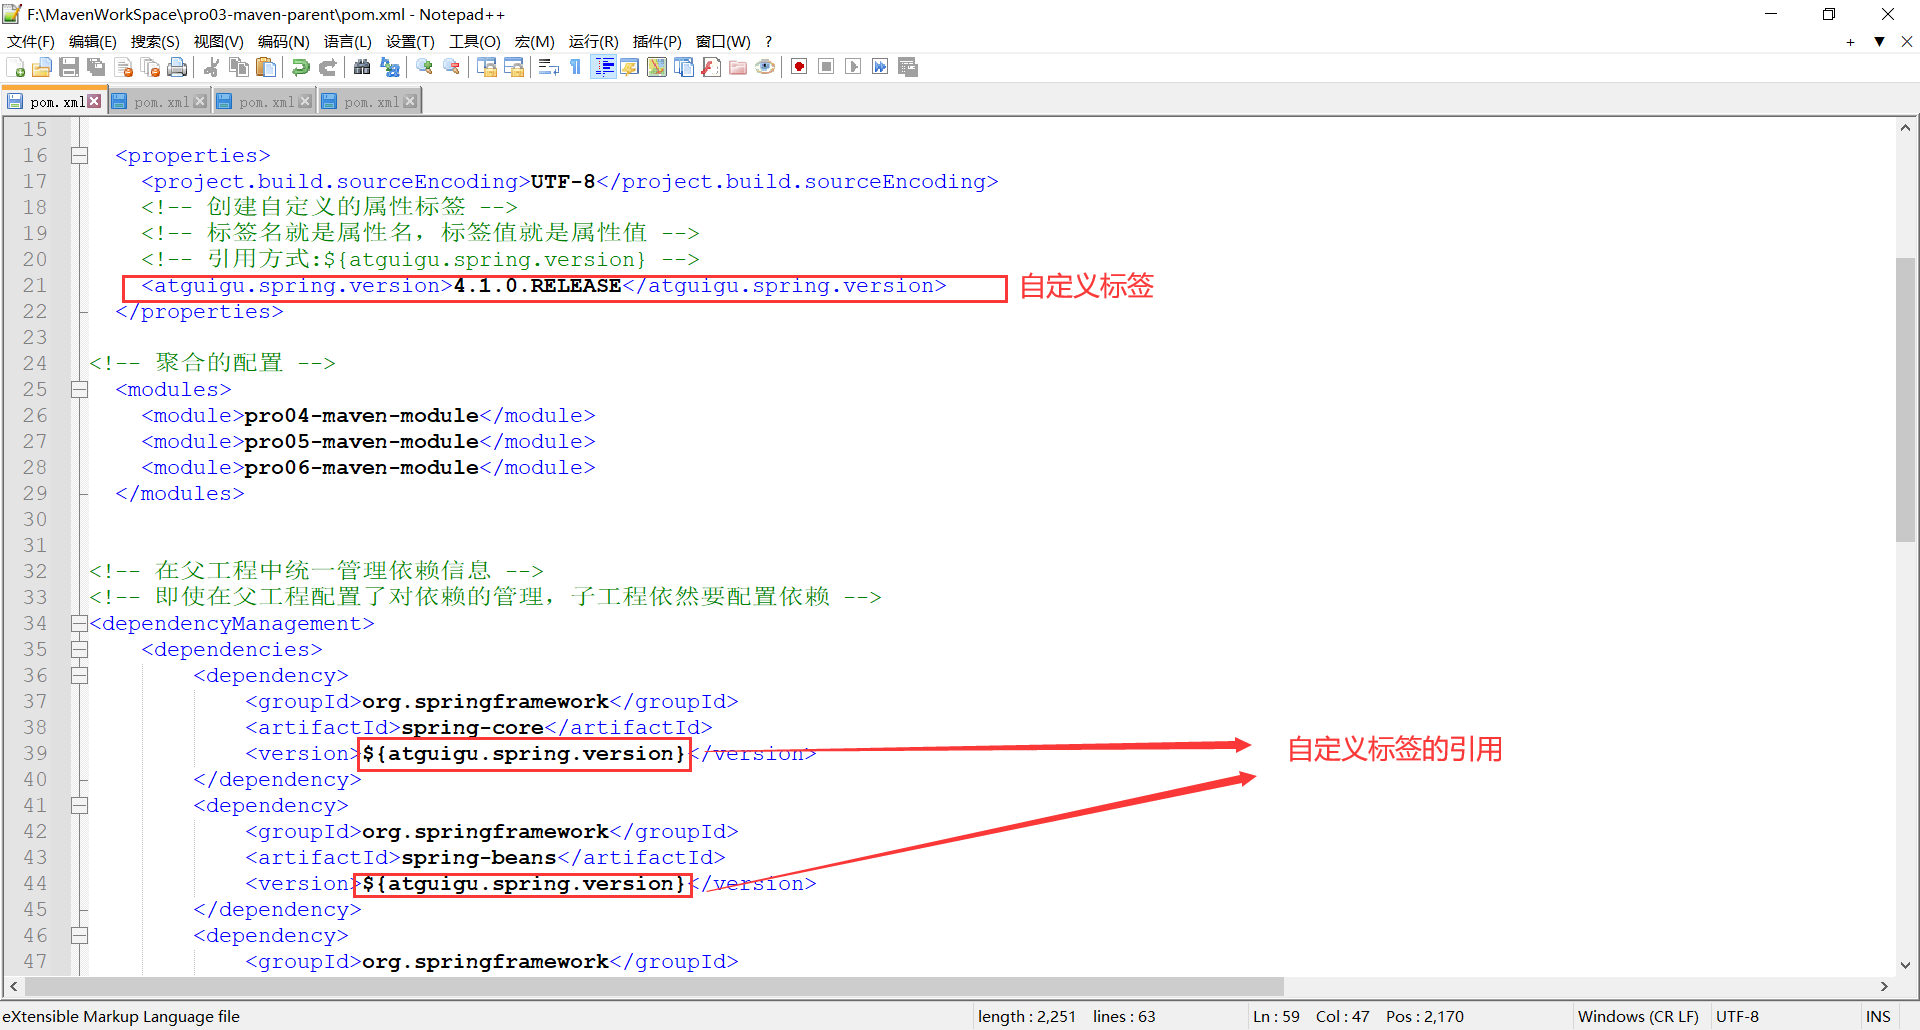Click pro04-maven-module text on line 26
This screenshot has height=1030, width=1920.
pyautogui.click(x=361, y=415)
